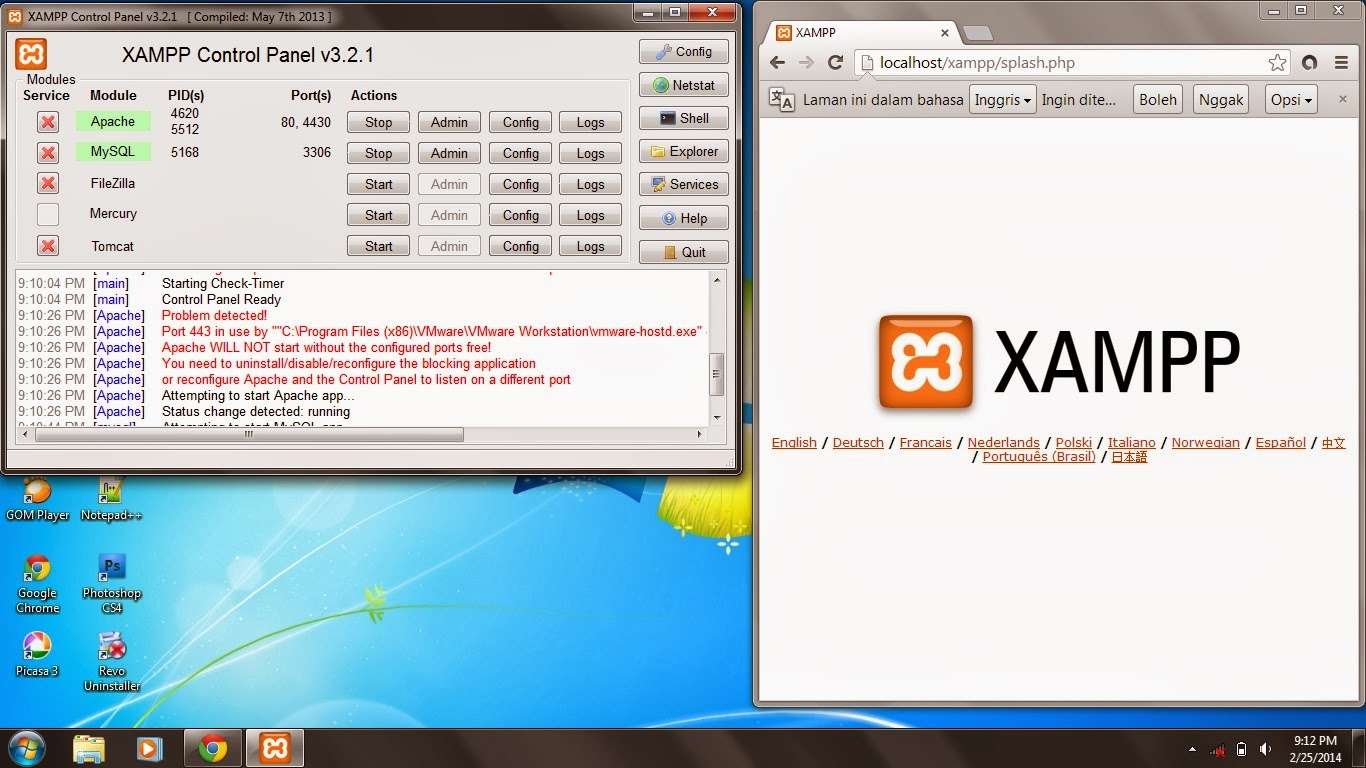Screen dimensions: 1366x768
Task: Select the Español language link
Action: [x=1281, y=442]
